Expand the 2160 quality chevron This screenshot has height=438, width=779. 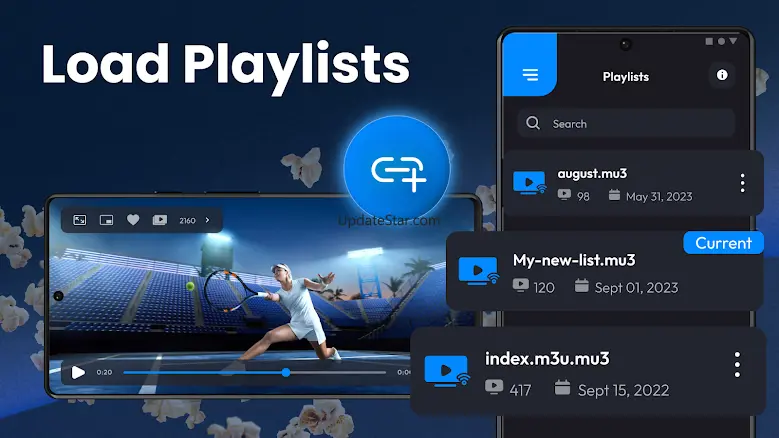pyautogui.click(x=208, y=220)
